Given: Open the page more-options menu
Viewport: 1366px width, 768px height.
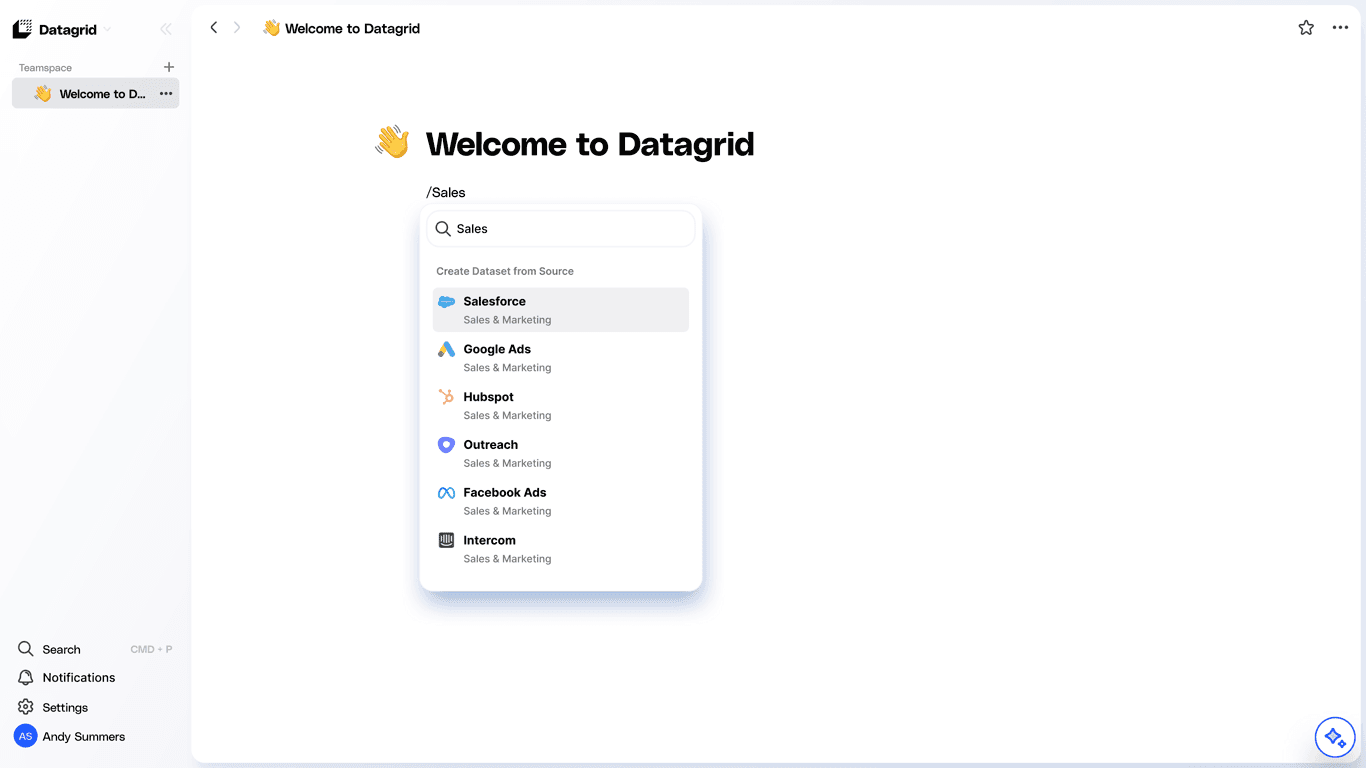Looking at the screenshot, I should [1341, 28].
